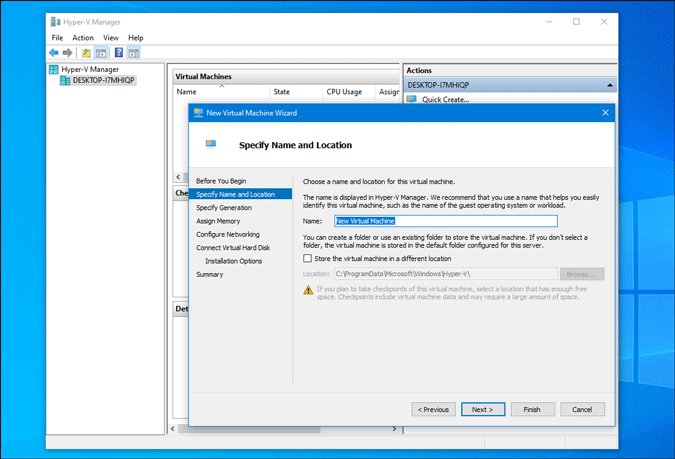675x459 pixels.
Task: Select Hyper-V Manager root tree node
Action: [90, 69]
